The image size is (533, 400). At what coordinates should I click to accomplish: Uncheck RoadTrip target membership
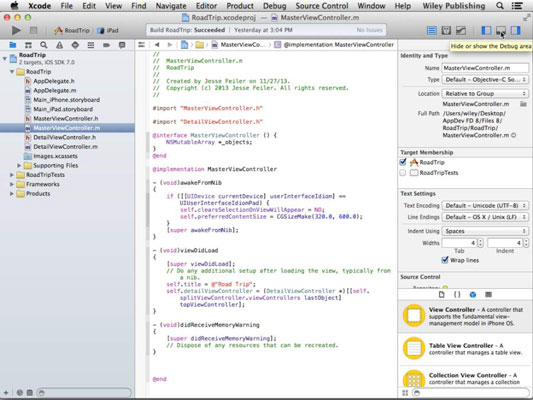pos(403,162)
